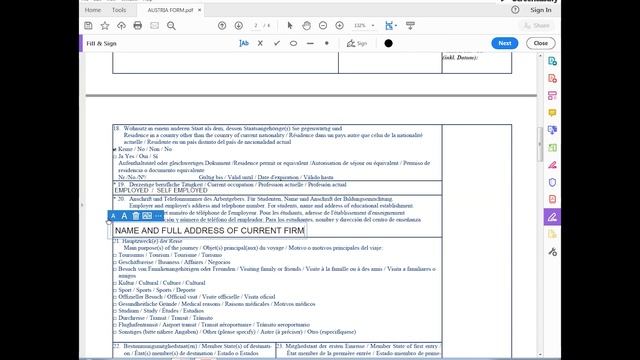Screen dimensions: 640x360
Task: Switch to the Tools tab
Action: pyautogui.click(x=119, y=10)
